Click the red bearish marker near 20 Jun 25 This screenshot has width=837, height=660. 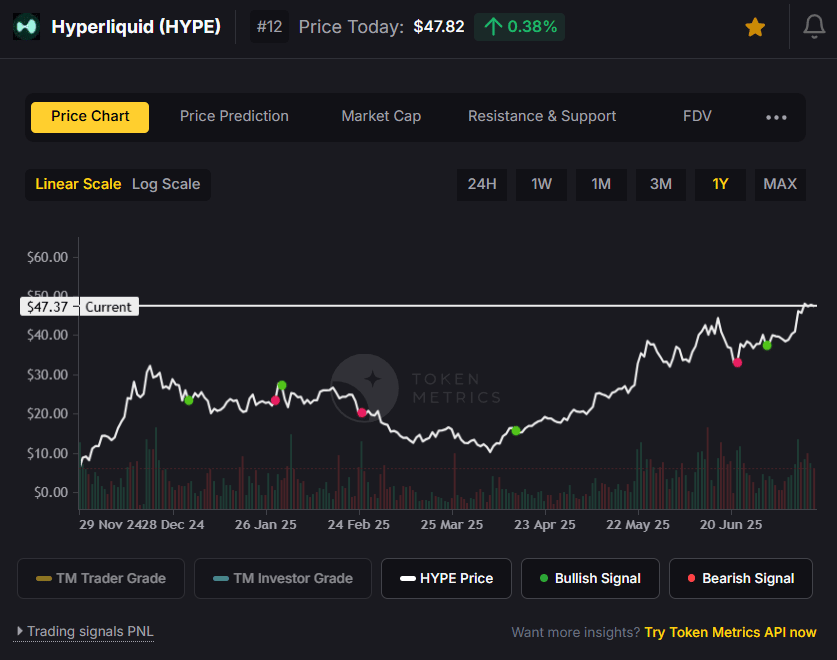coord(737,363)
